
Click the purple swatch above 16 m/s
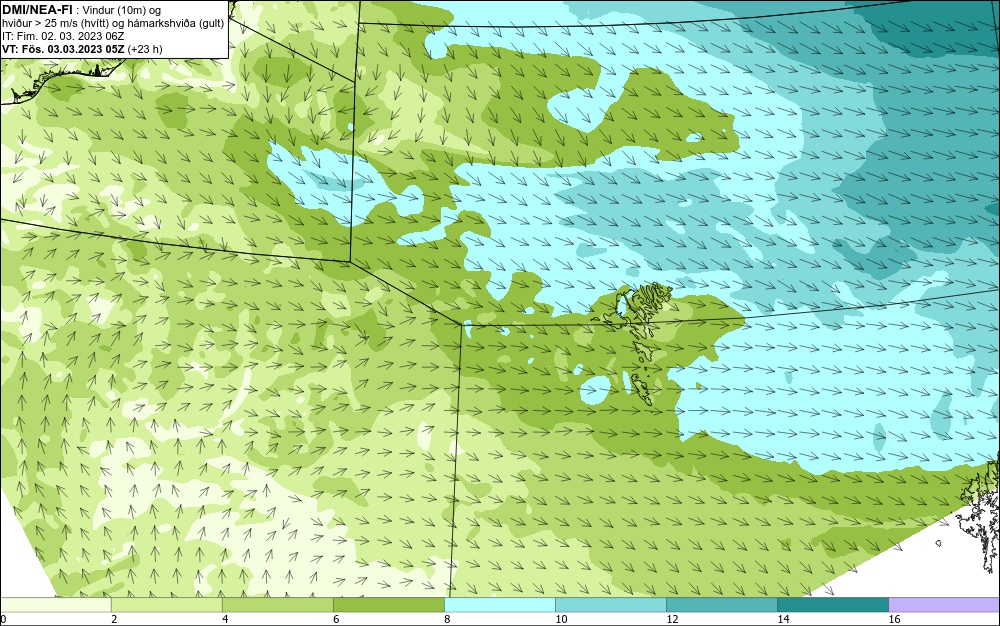tap(944, 604)
